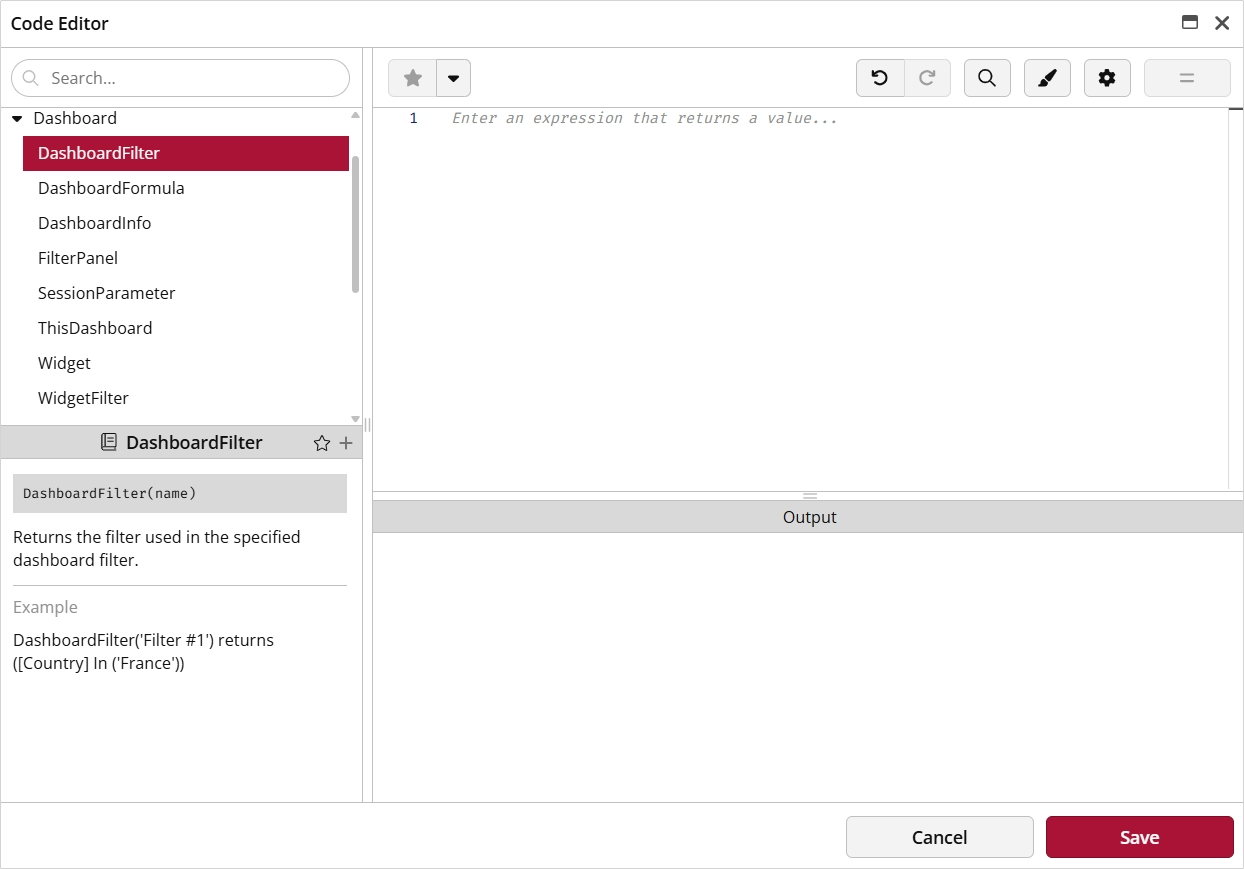The width and height of the screenshot is (1244, 869).
Task: Click the search magnifier in search box
Action: (30, 78)
